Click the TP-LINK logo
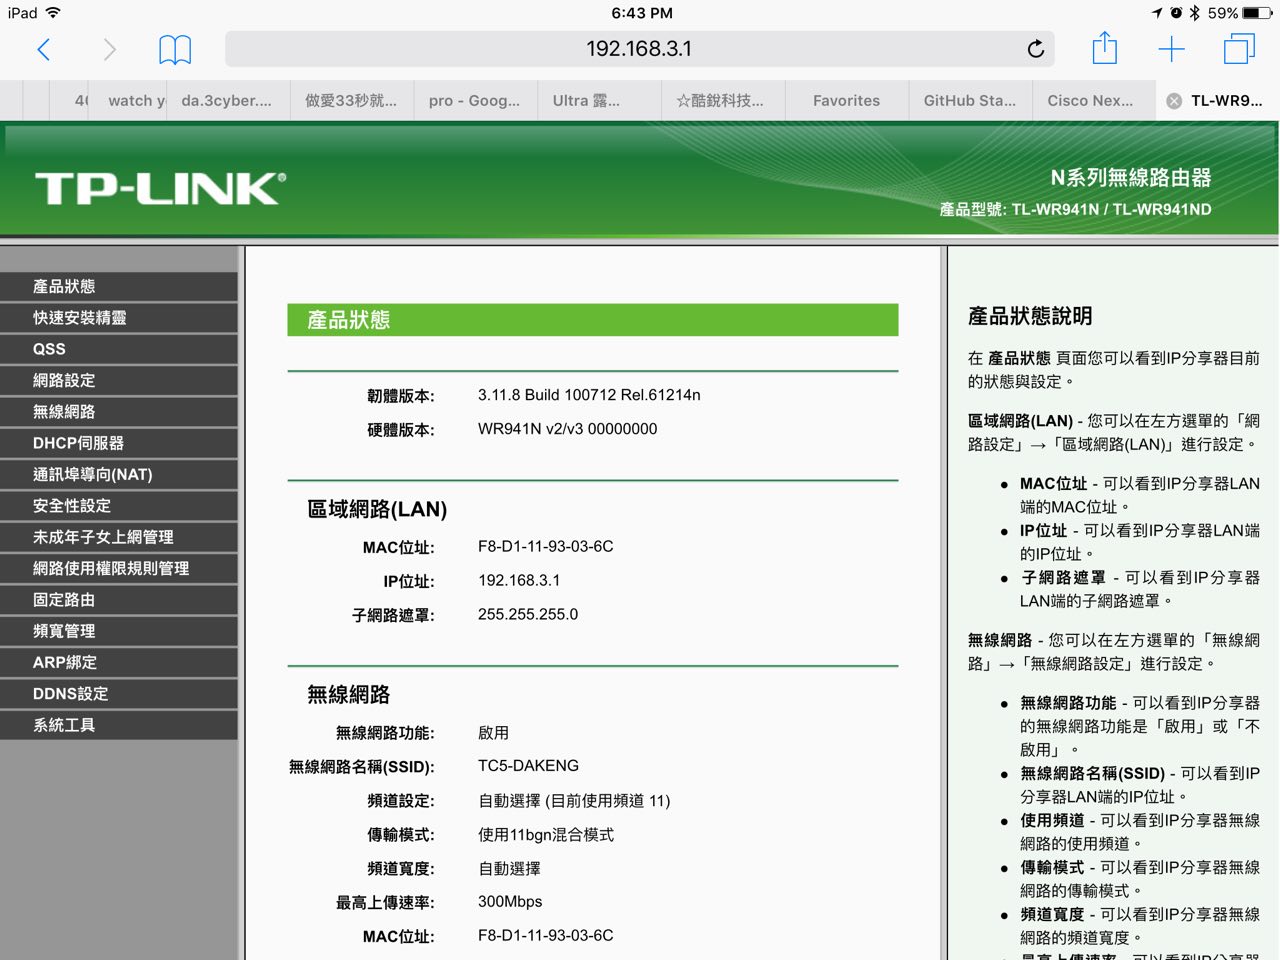This screenshot has width=1280, height=960. point(161,189)
